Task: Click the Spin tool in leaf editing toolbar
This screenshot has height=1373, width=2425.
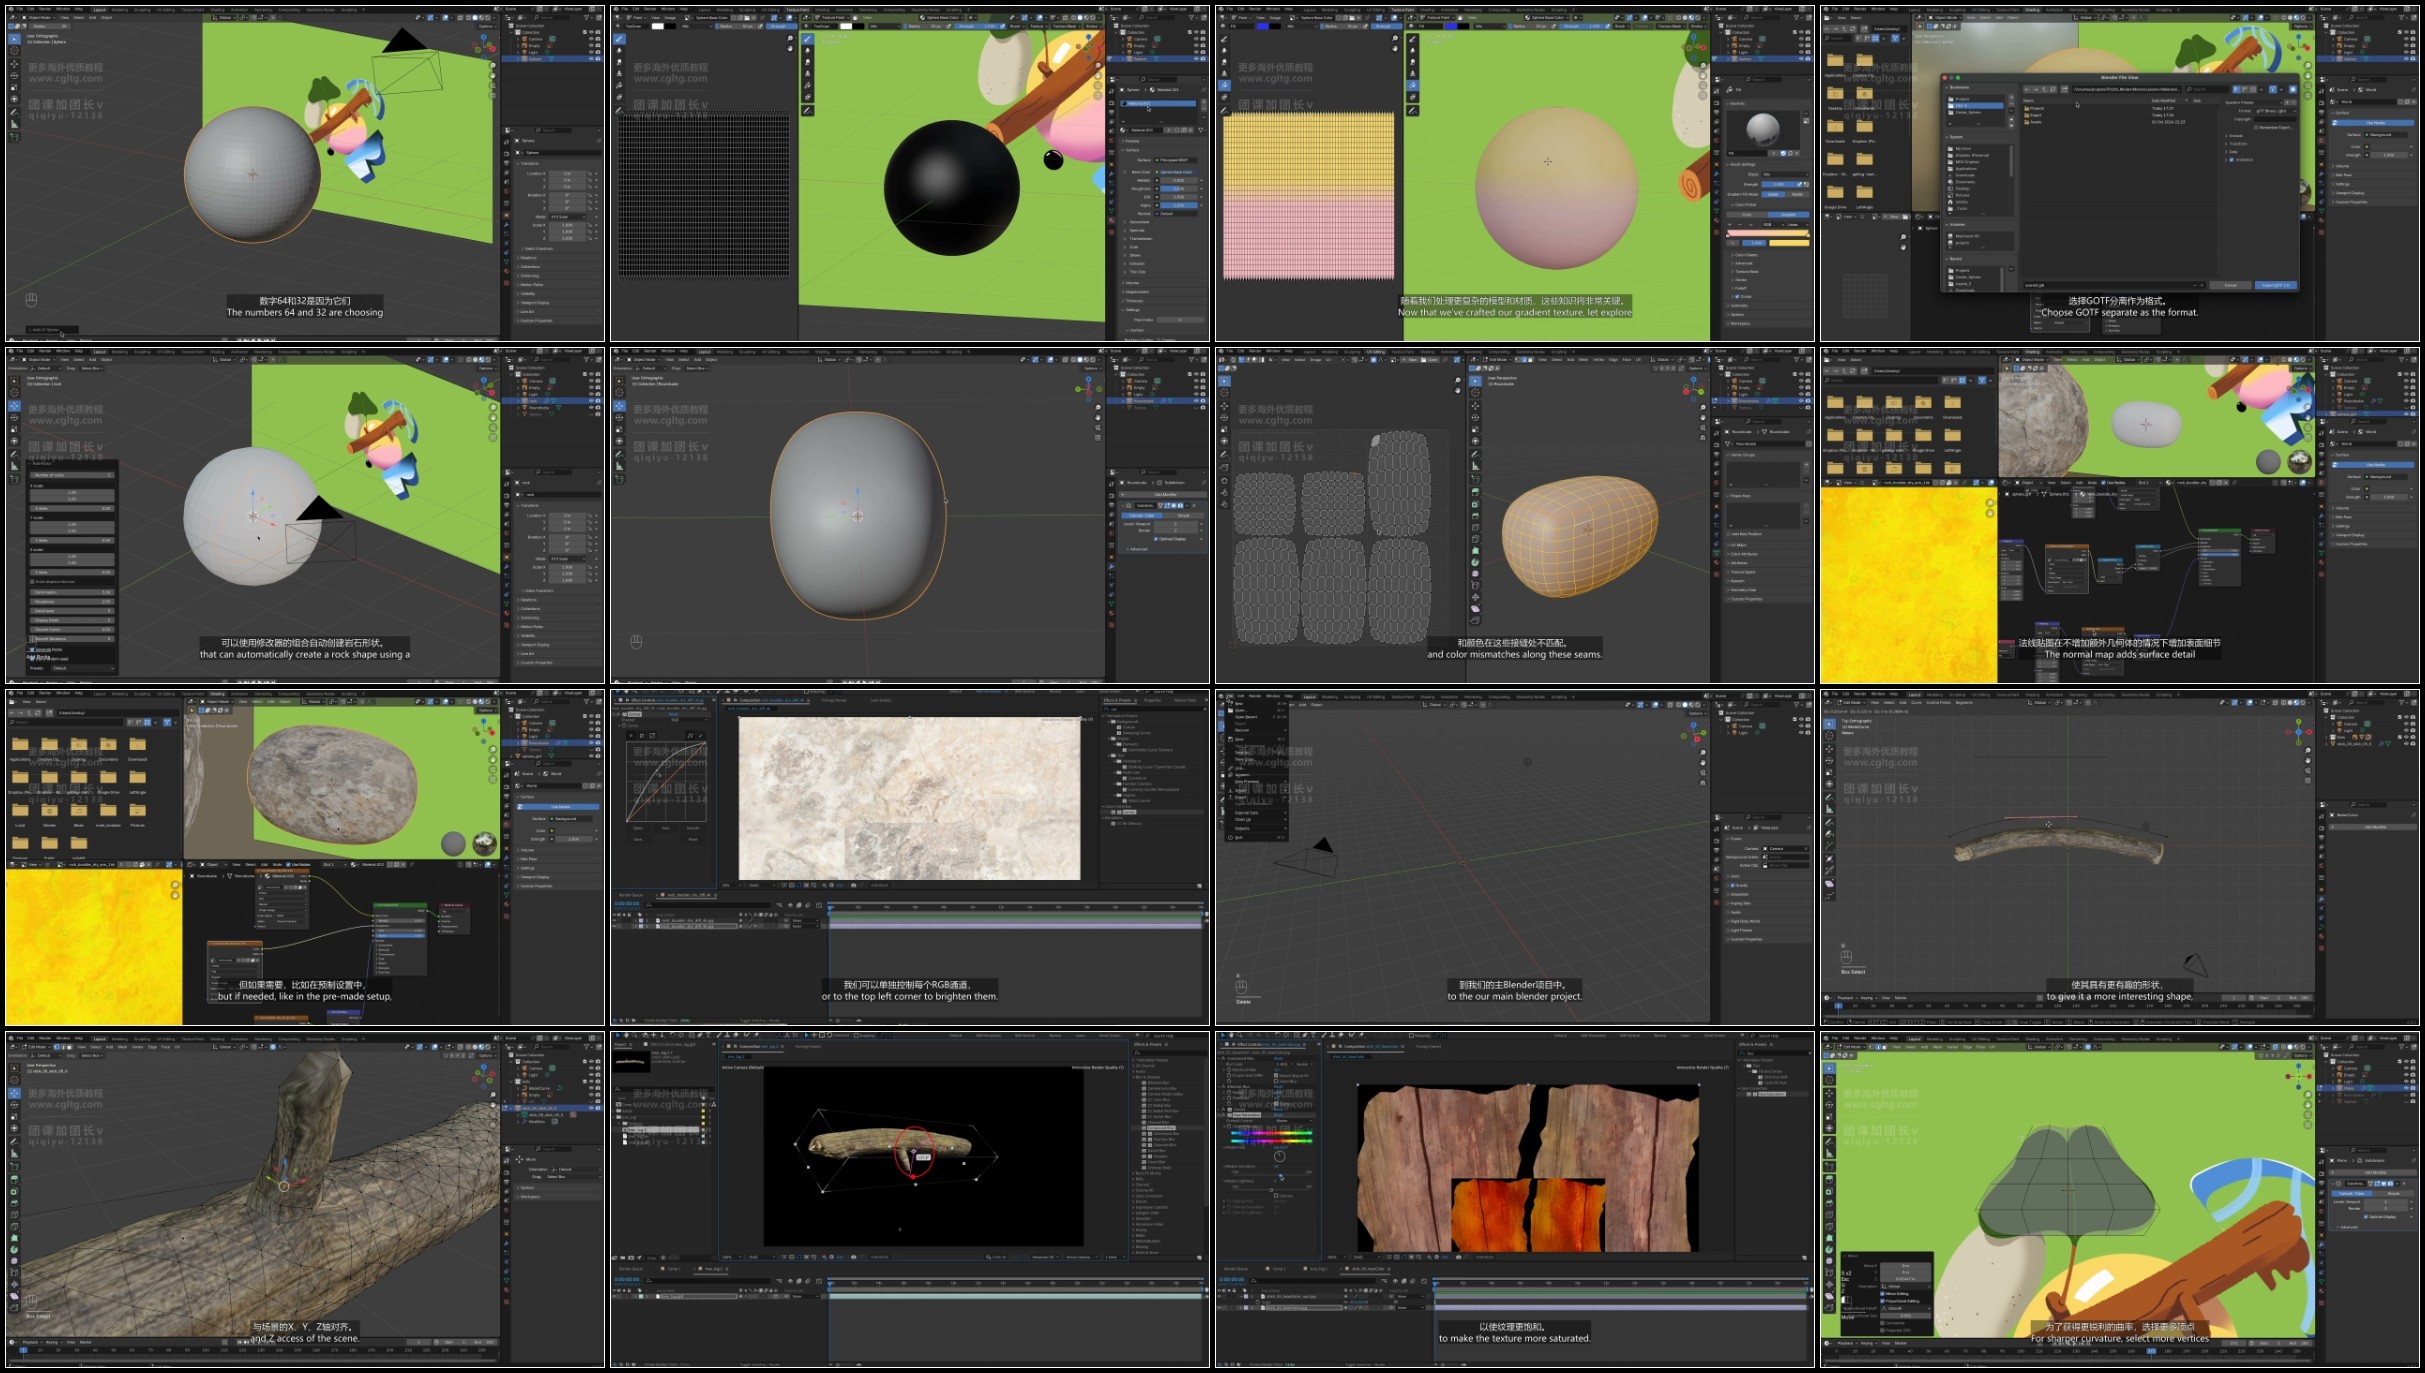Action: (x=1829, y=1250)
